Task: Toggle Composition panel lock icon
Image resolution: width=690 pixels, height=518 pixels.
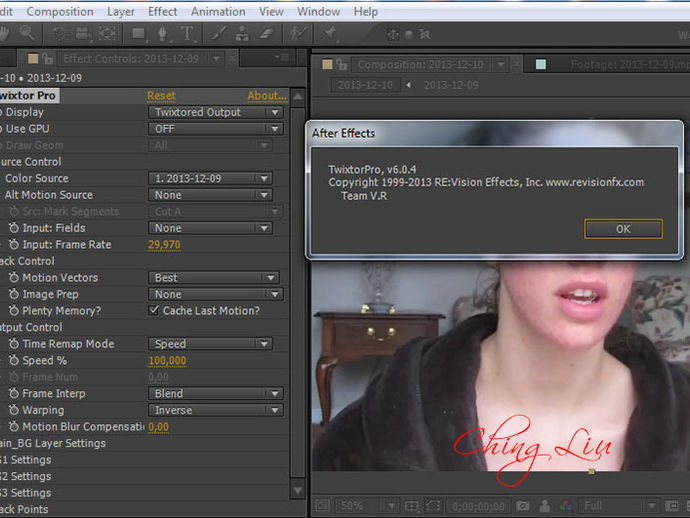Action: pos(341,65)
